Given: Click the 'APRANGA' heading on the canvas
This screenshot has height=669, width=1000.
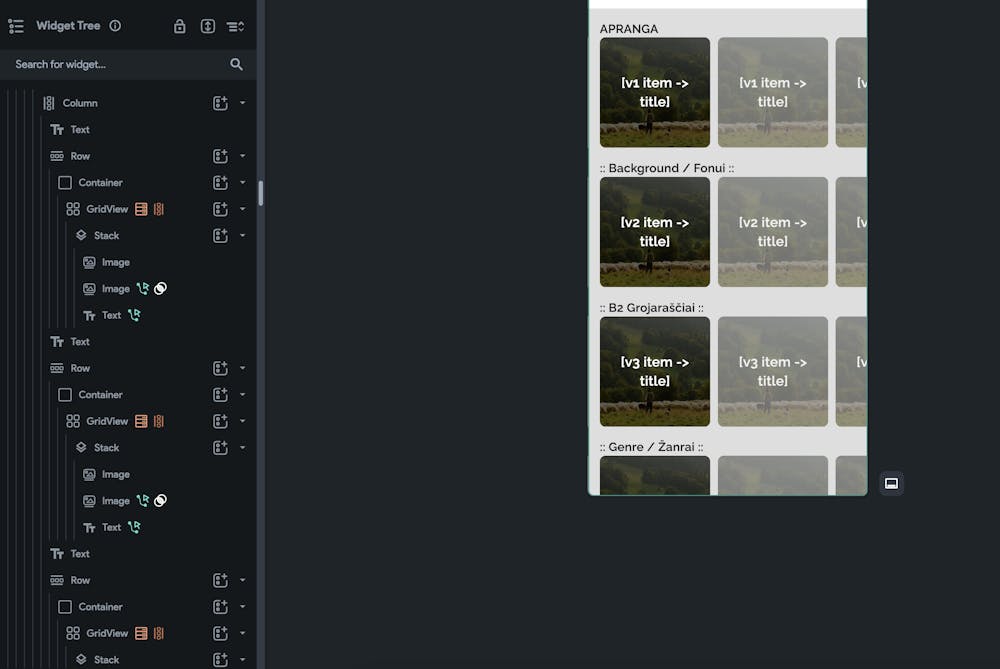Looking at the screenshot, I should [x=629, y=29].
